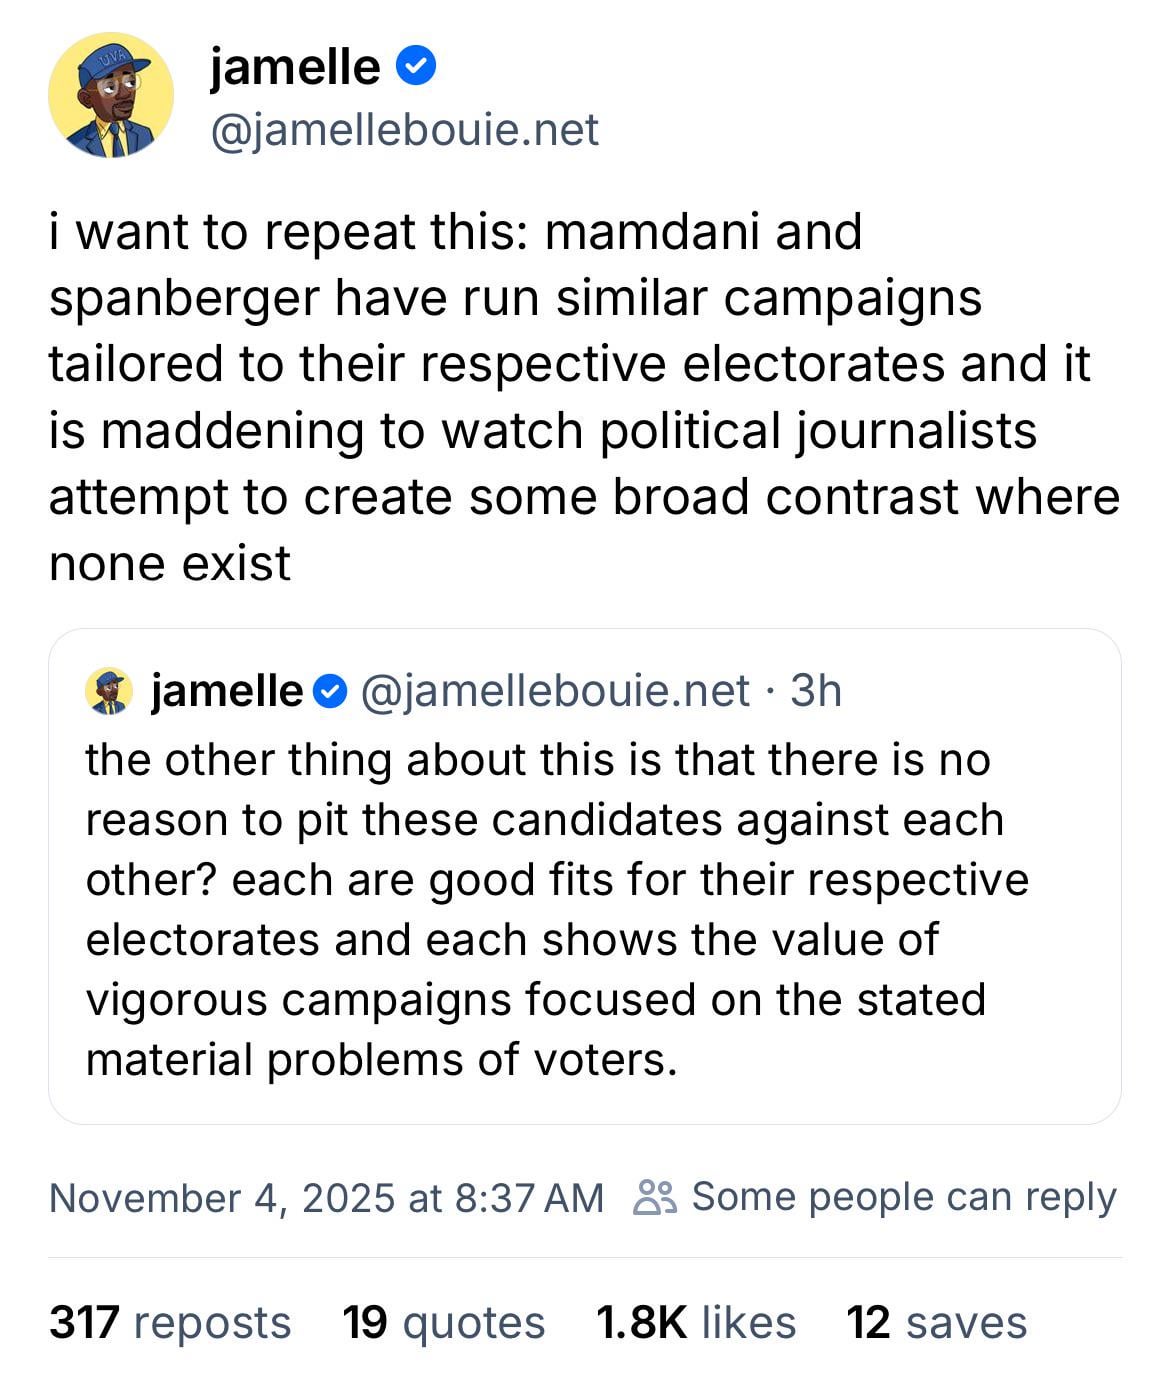1170x1380 pixels.
Task: Click the verified badge beside the main jamelle name
Action: point(416,67)
